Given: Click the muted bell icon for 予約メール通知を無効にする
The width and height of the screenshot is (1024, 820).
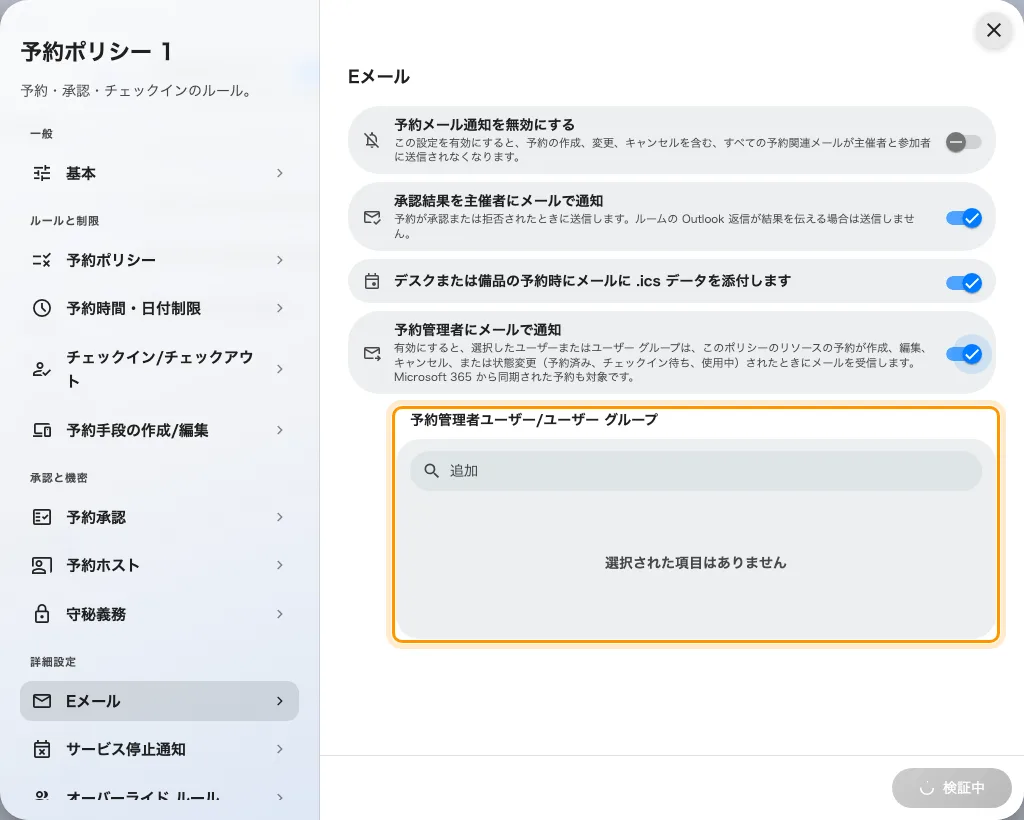Looking at the screenshot, I should 372,140.
